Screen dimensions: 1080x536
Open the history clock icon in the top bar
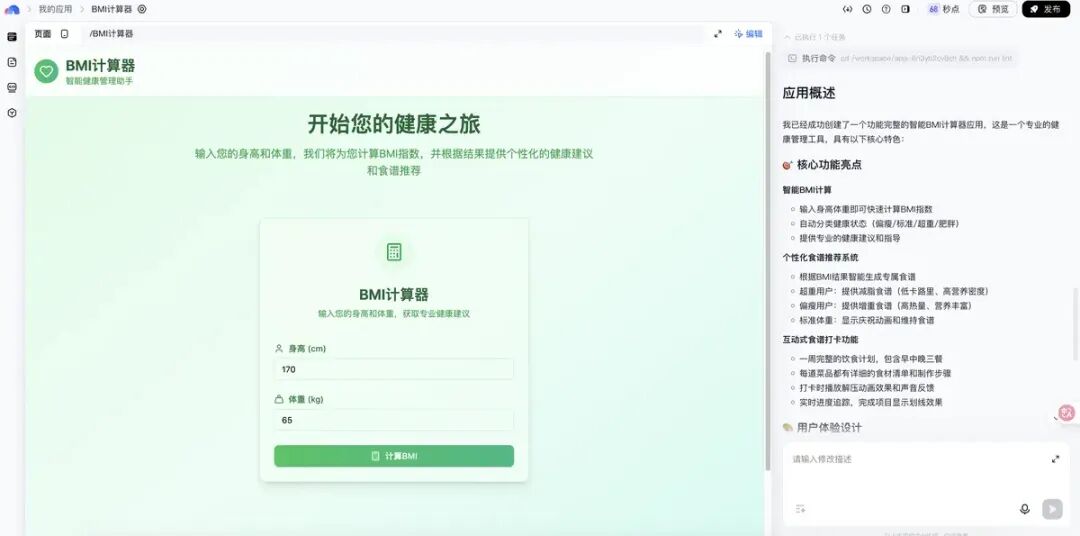[x=866, y=10]
